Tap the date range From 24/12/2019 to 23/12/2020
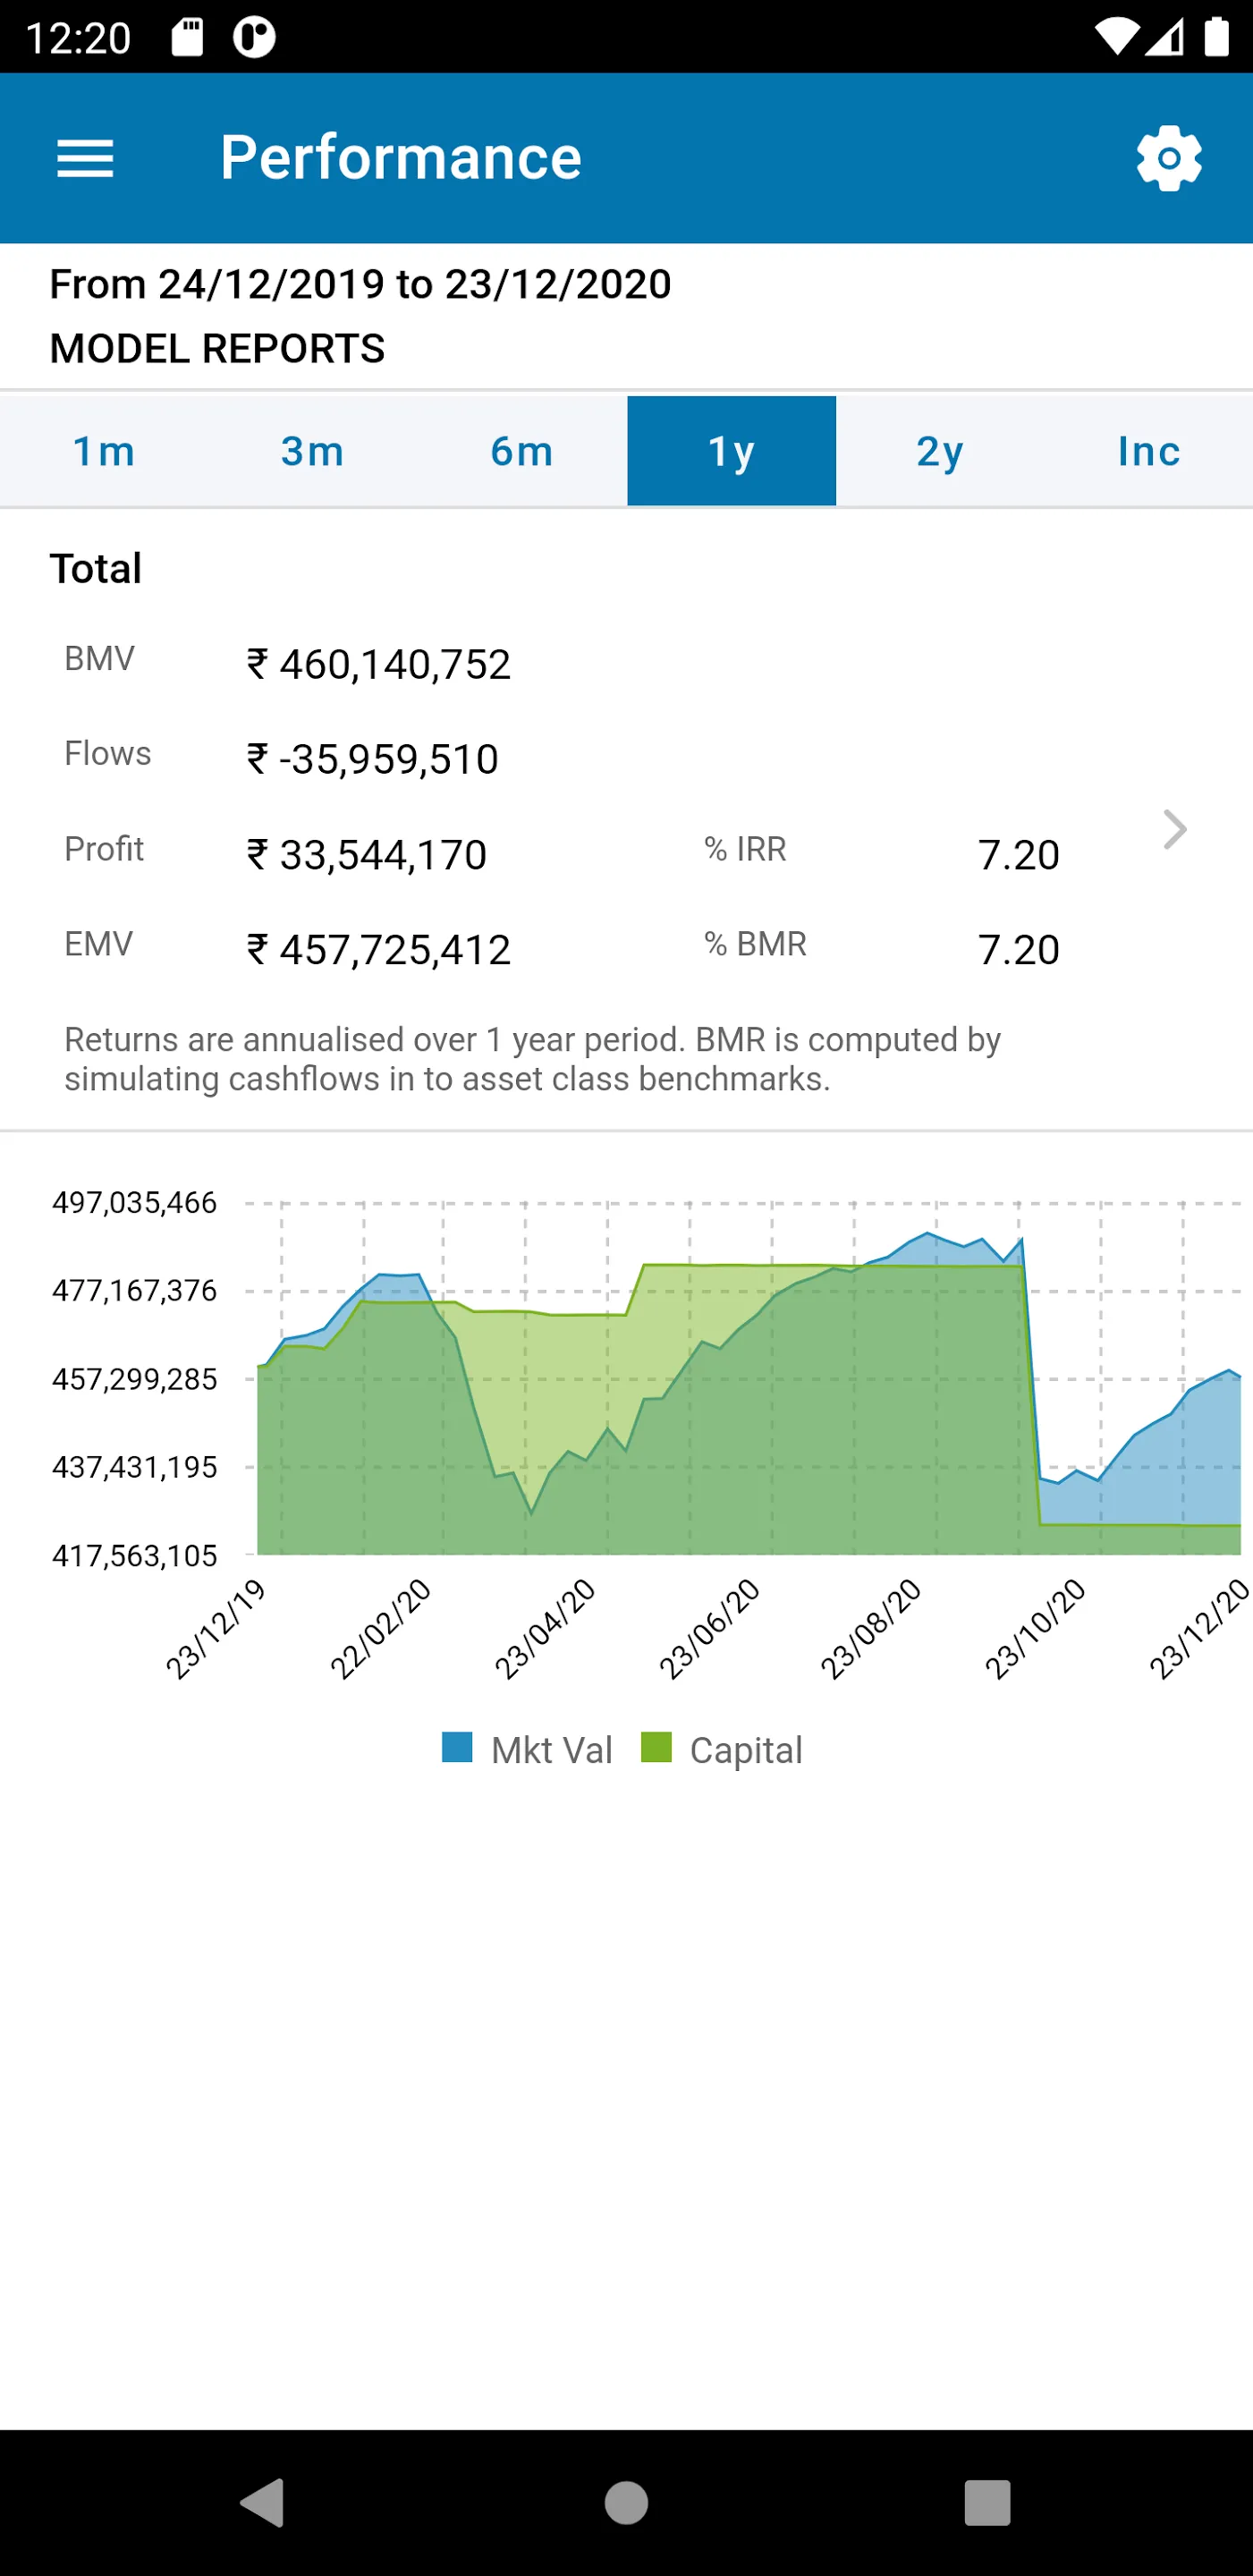The width and height of the screenshot is (1253, 2576). point(360,284)
